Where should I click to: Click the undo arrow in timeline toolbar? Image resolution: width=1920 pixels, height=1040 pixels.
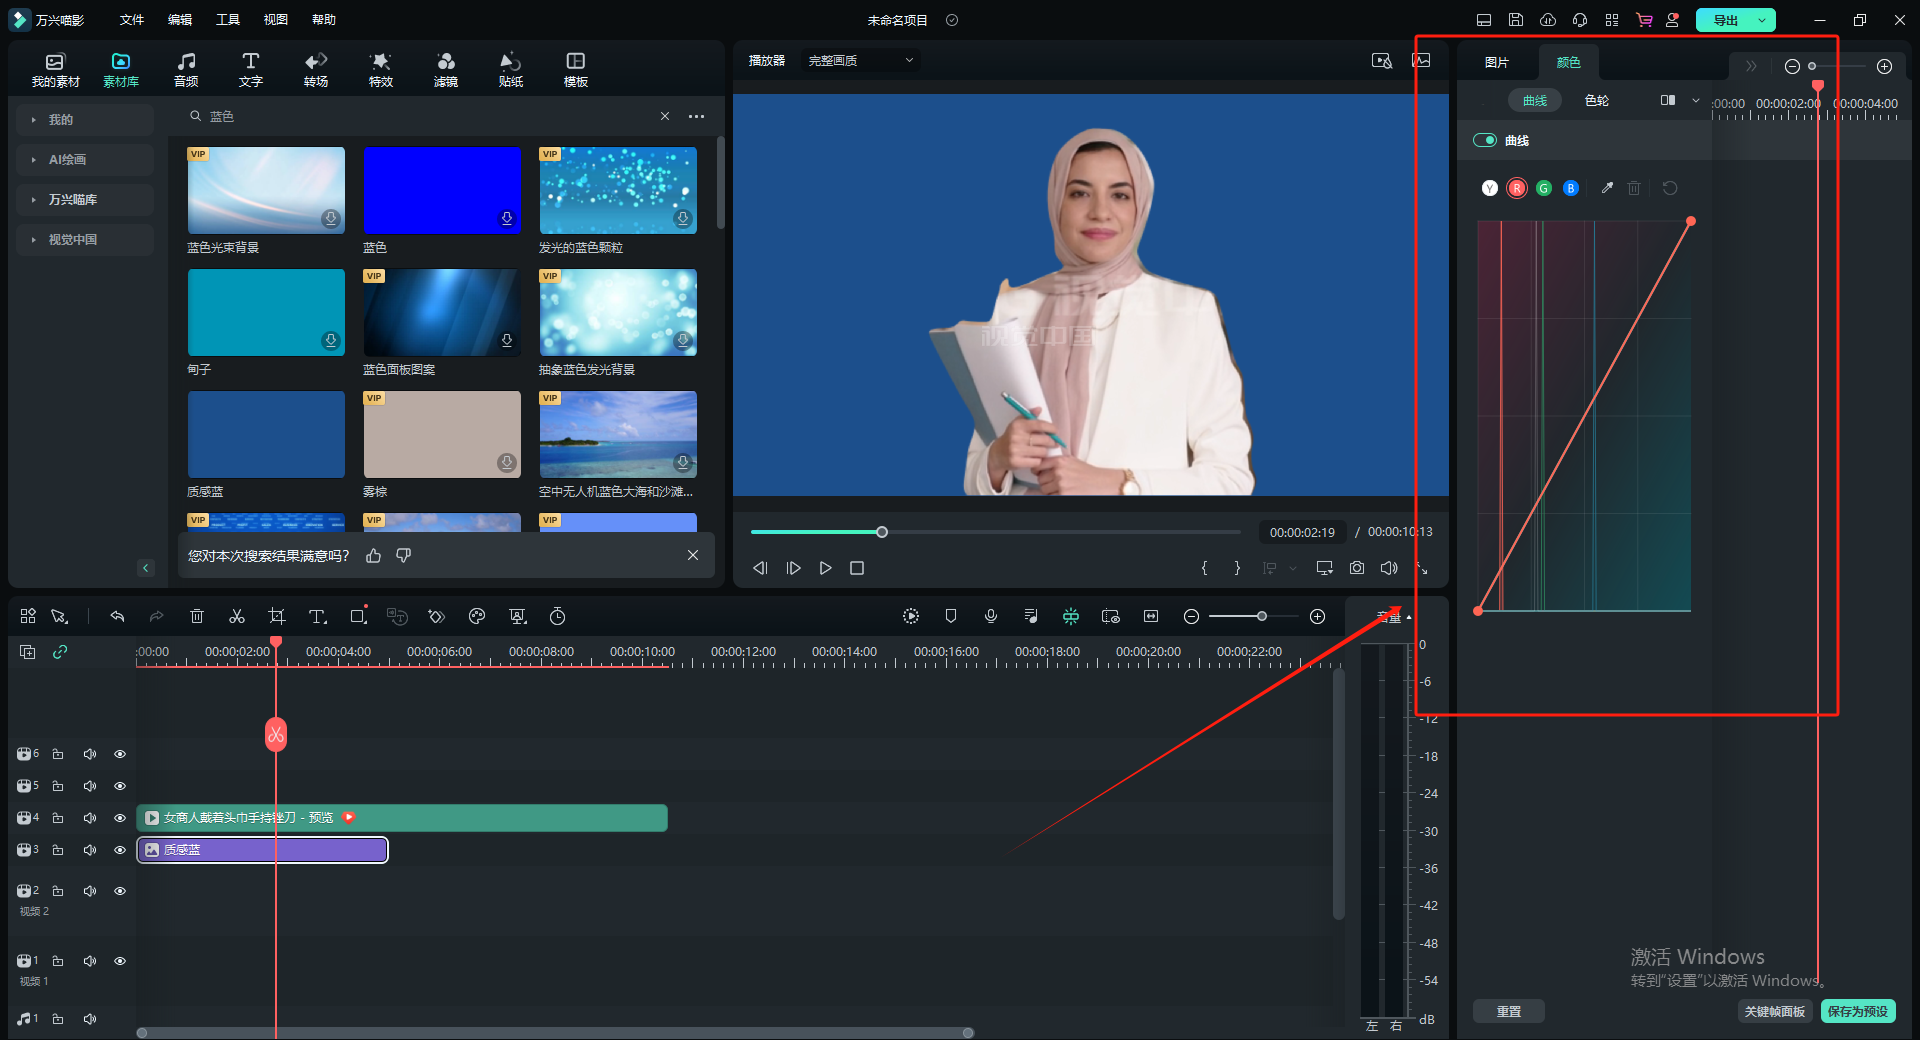[x=117, y=616]
